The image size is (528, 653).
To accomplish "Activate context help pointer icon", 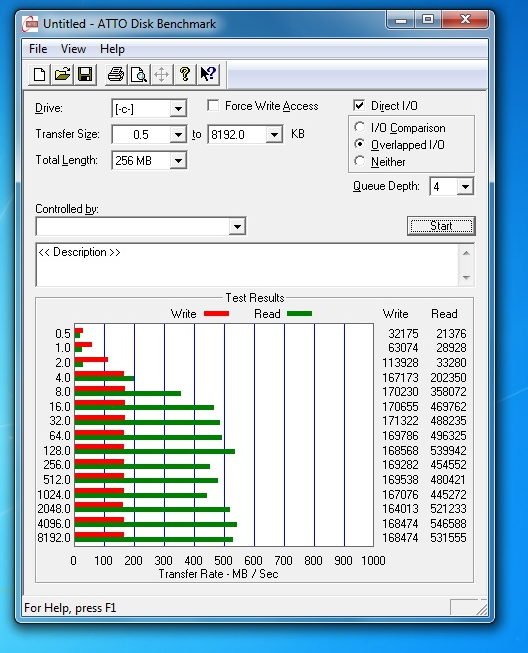I will pos(208,75).
